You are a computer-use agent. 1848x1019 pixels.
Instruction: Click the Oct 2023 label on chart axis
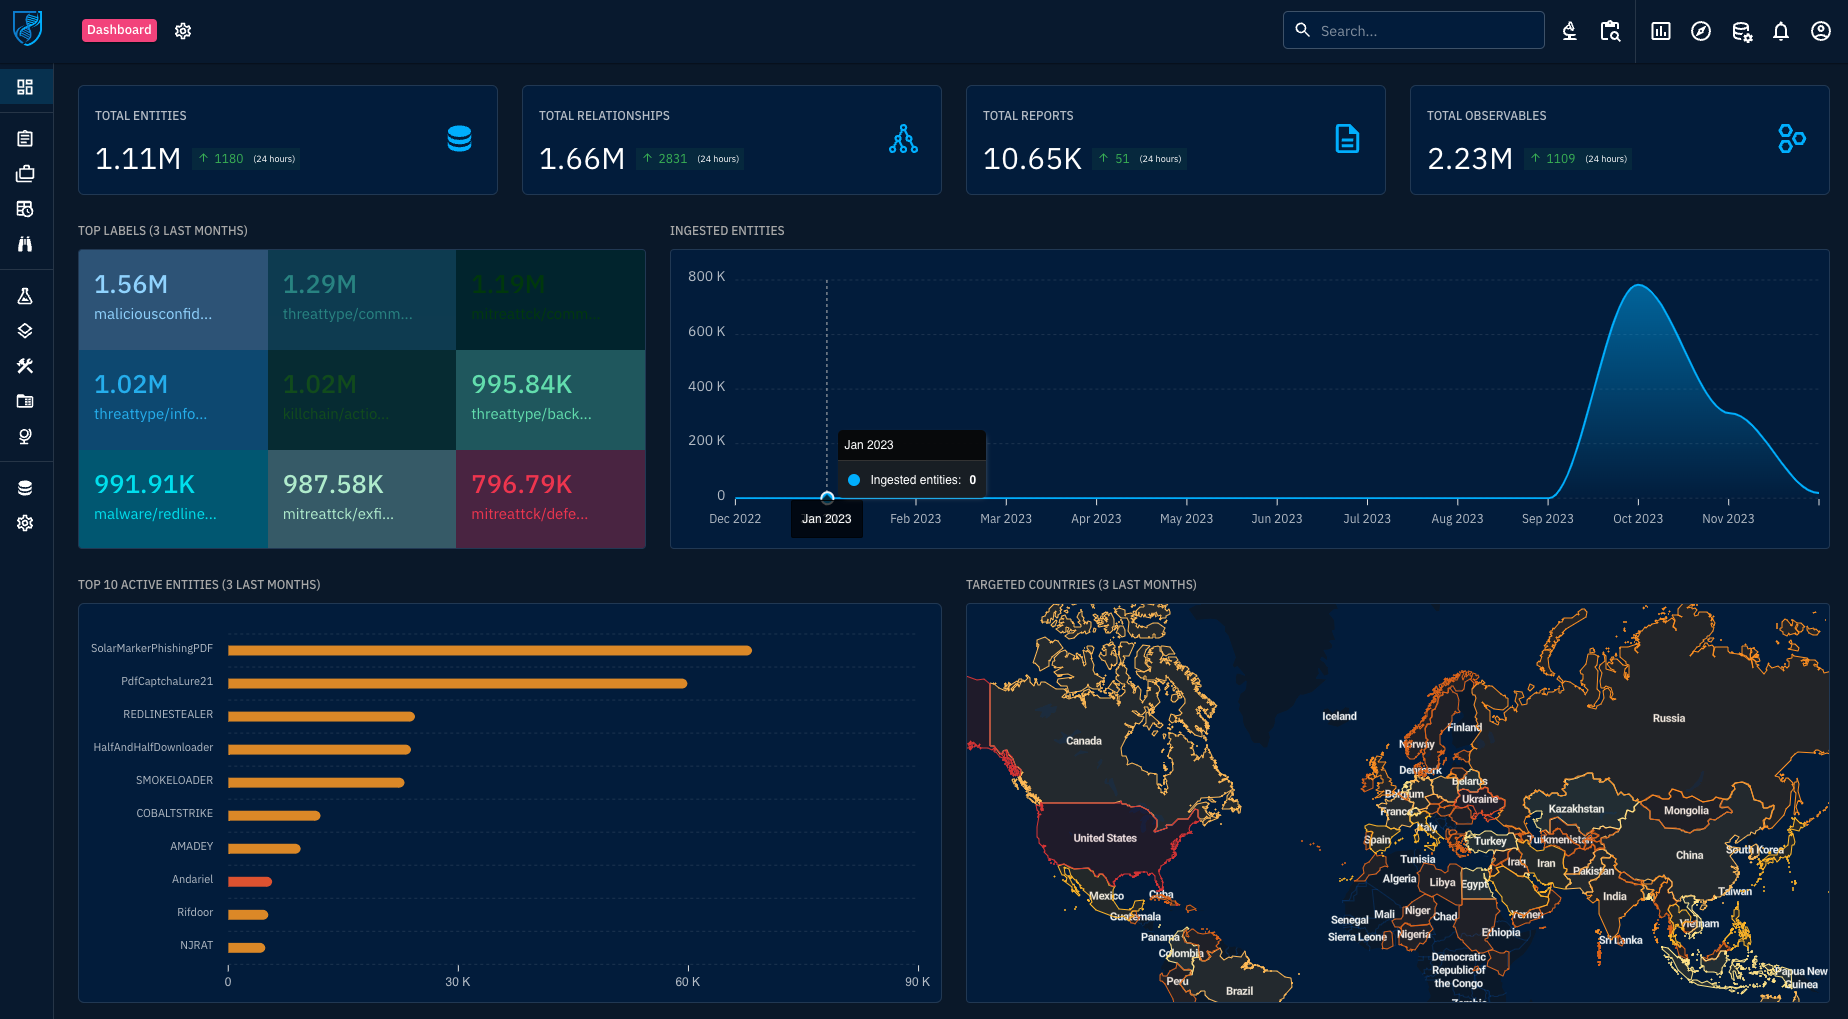pos(1637,519)
